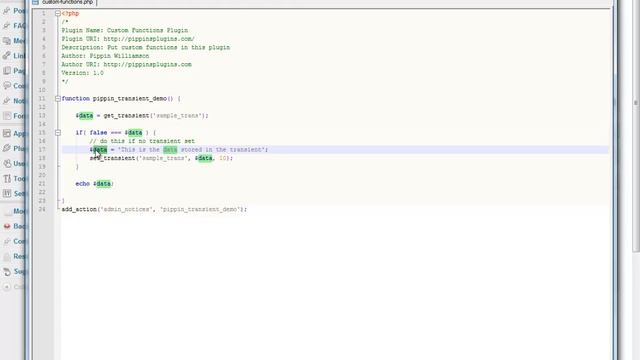This screenshot has width=640, height=360.
Task: Open Plugins menu icon in WordPress sidebar
Action: point(7,148)
